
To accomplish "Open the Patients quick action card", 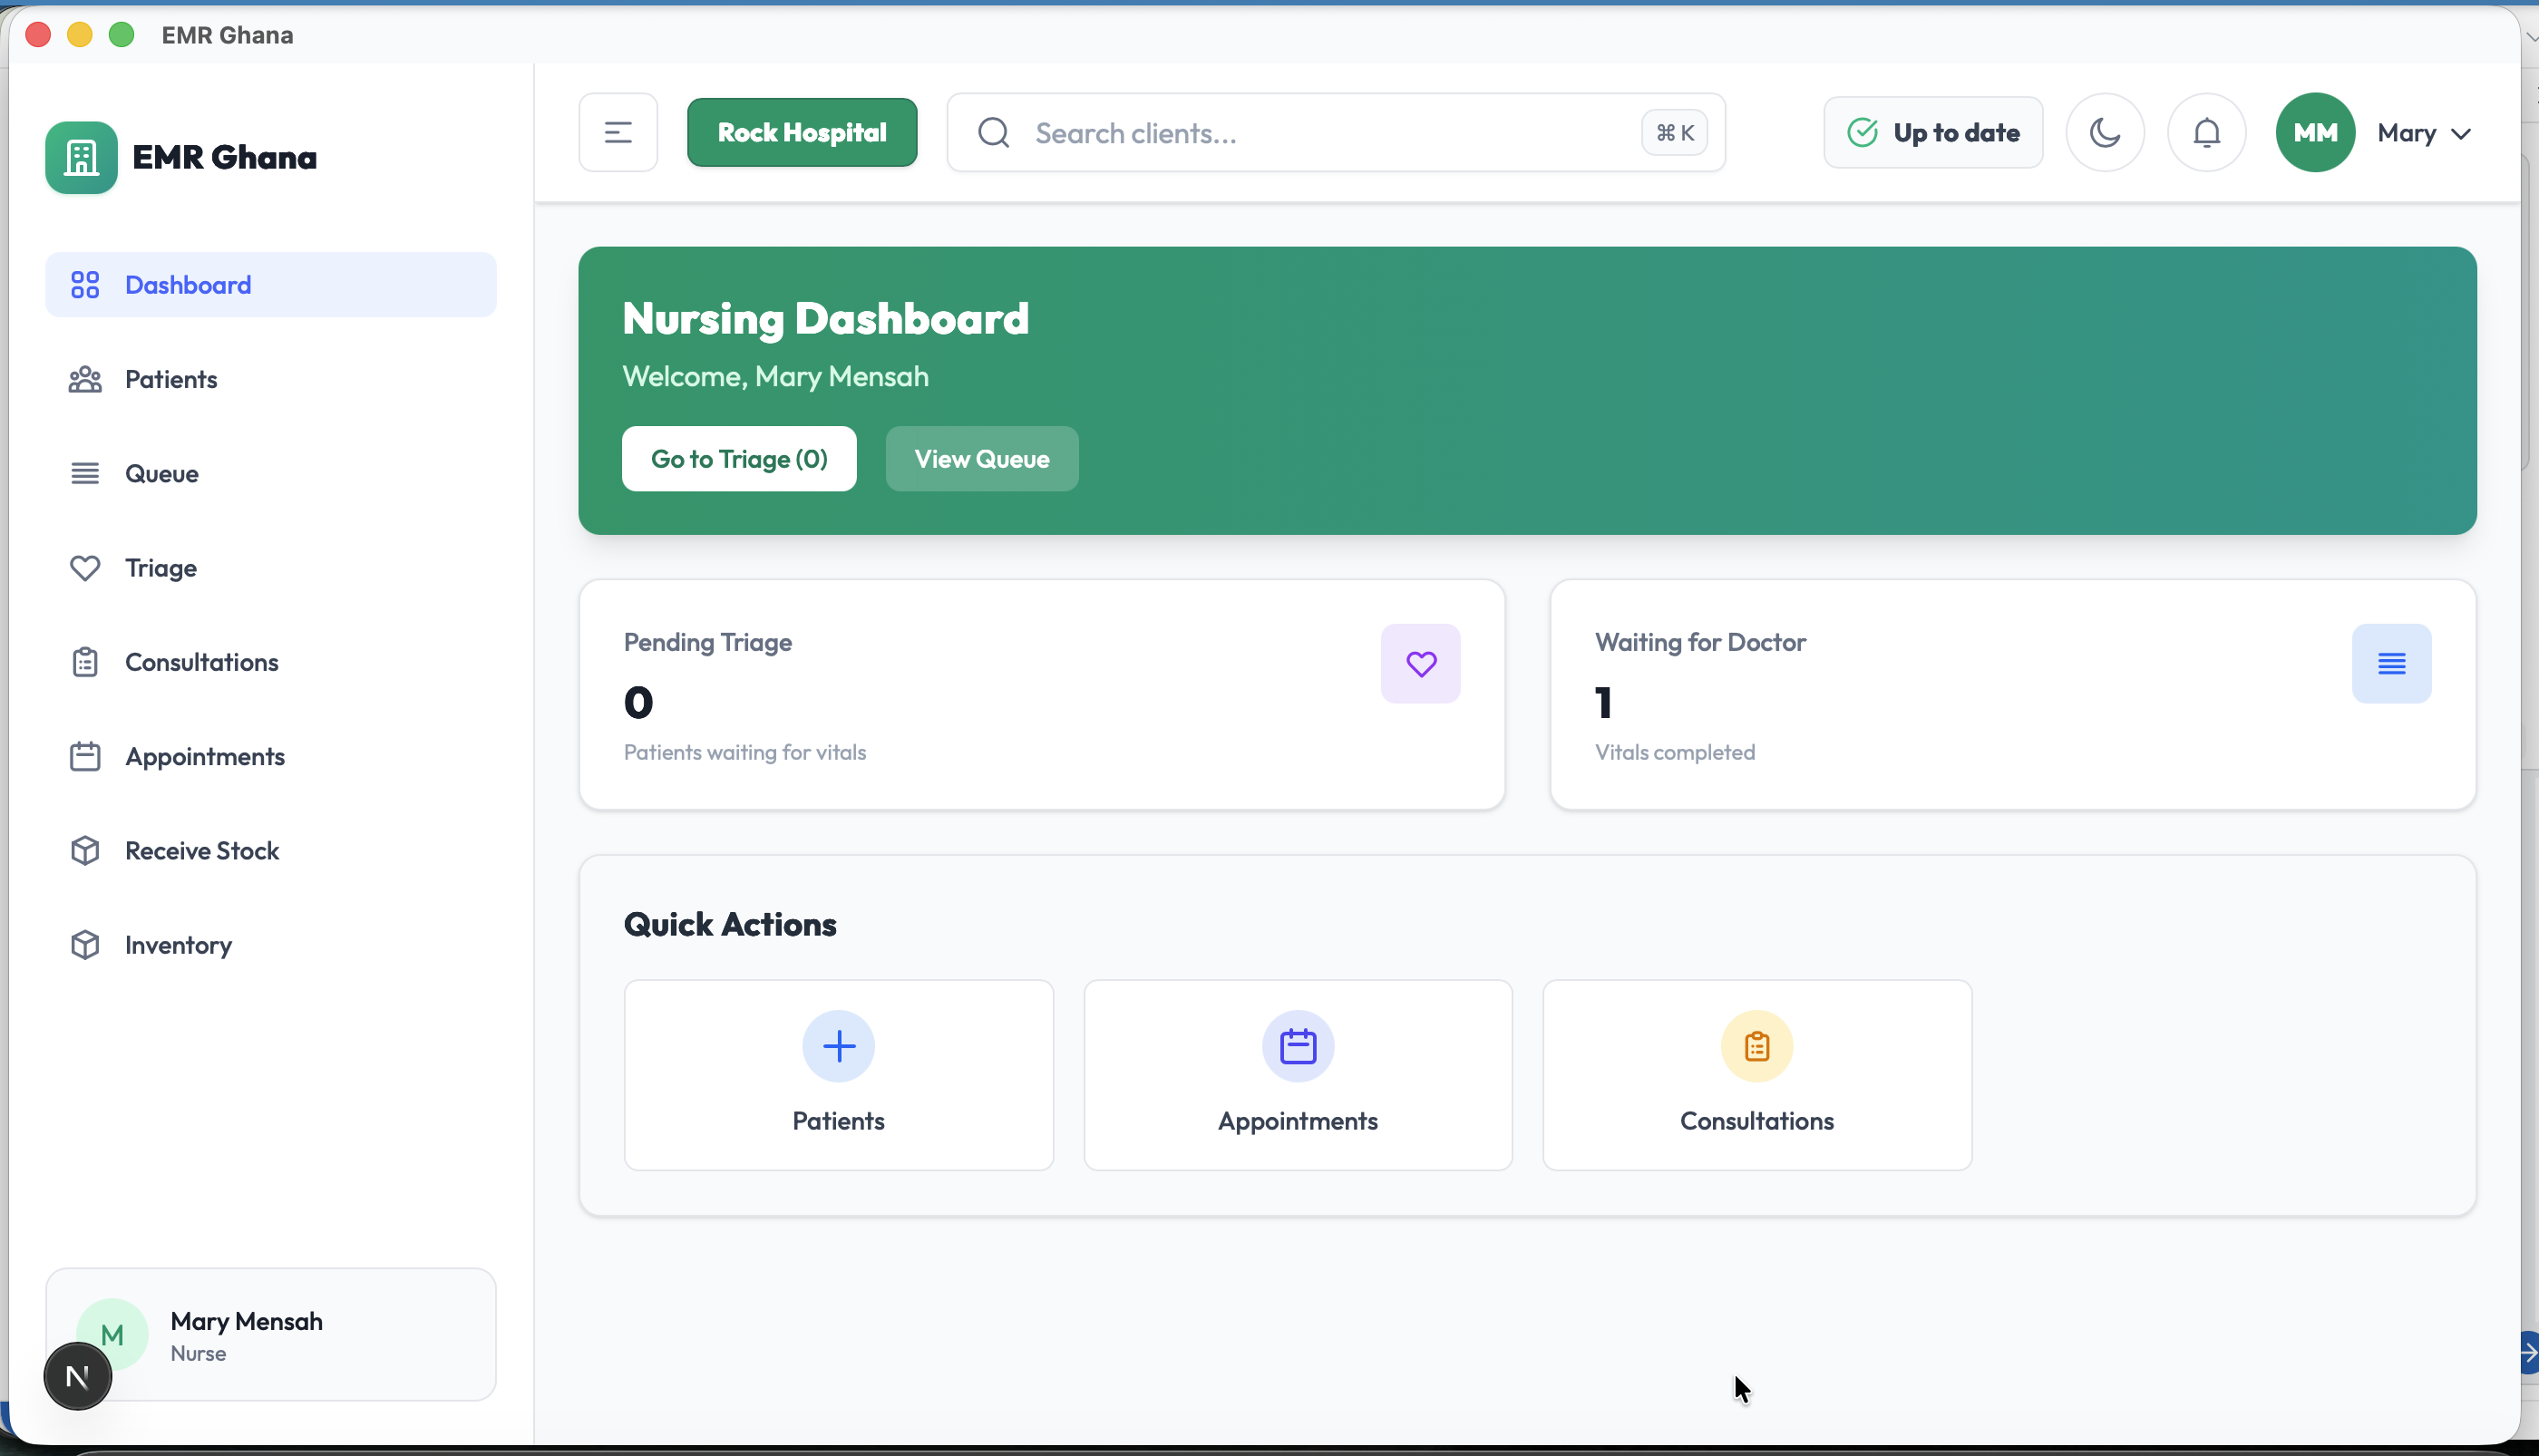I will 838,1074.
